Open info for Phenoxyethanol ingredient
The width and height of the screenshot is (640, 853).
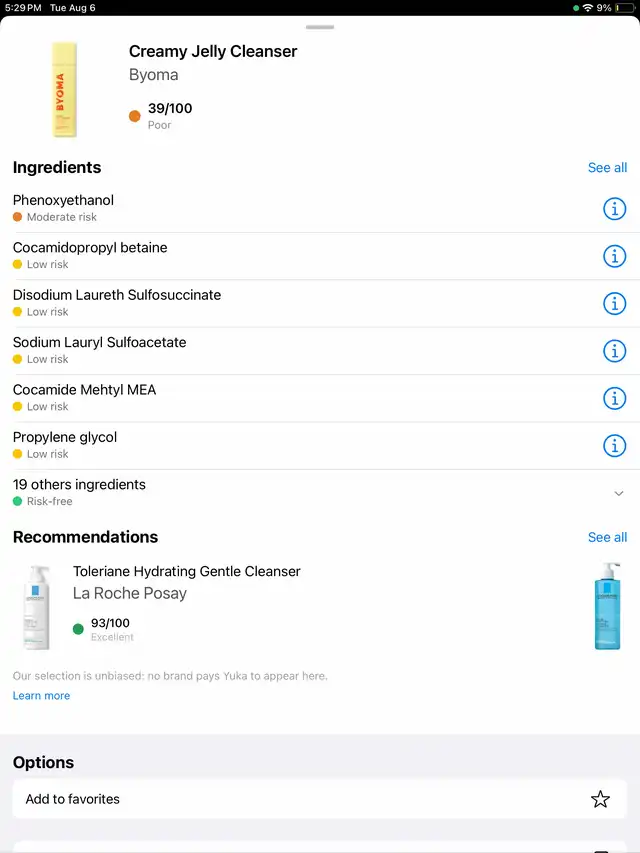point(614,209)
